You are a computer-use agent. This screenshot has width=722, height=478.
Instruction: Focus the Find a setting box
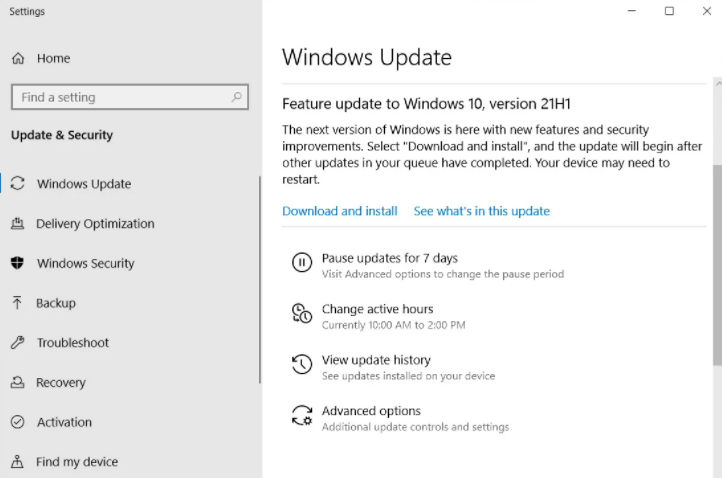pos(130,97)
